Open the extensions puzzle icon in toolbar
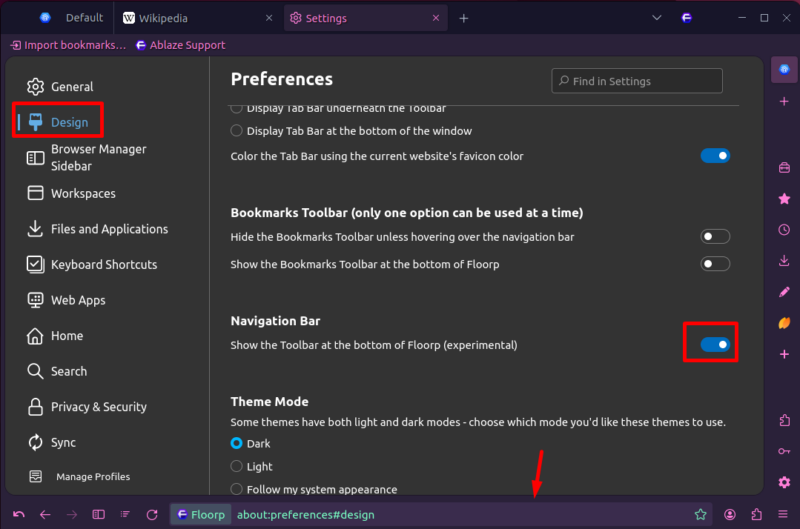 757,515
